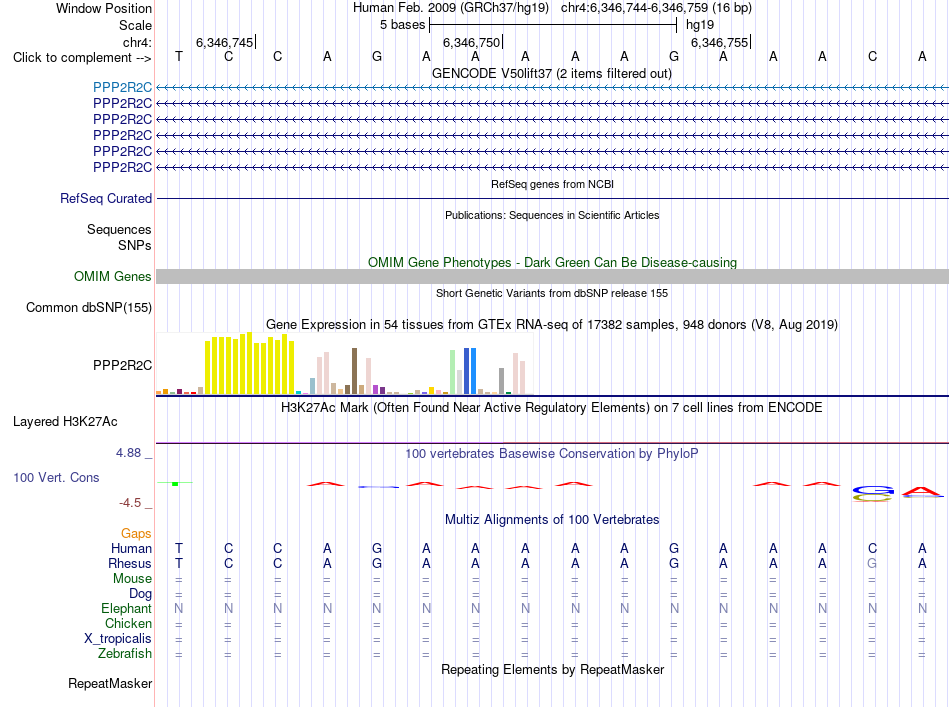Click the 'RefSeq genes from NCBI' title

point(552,184)
